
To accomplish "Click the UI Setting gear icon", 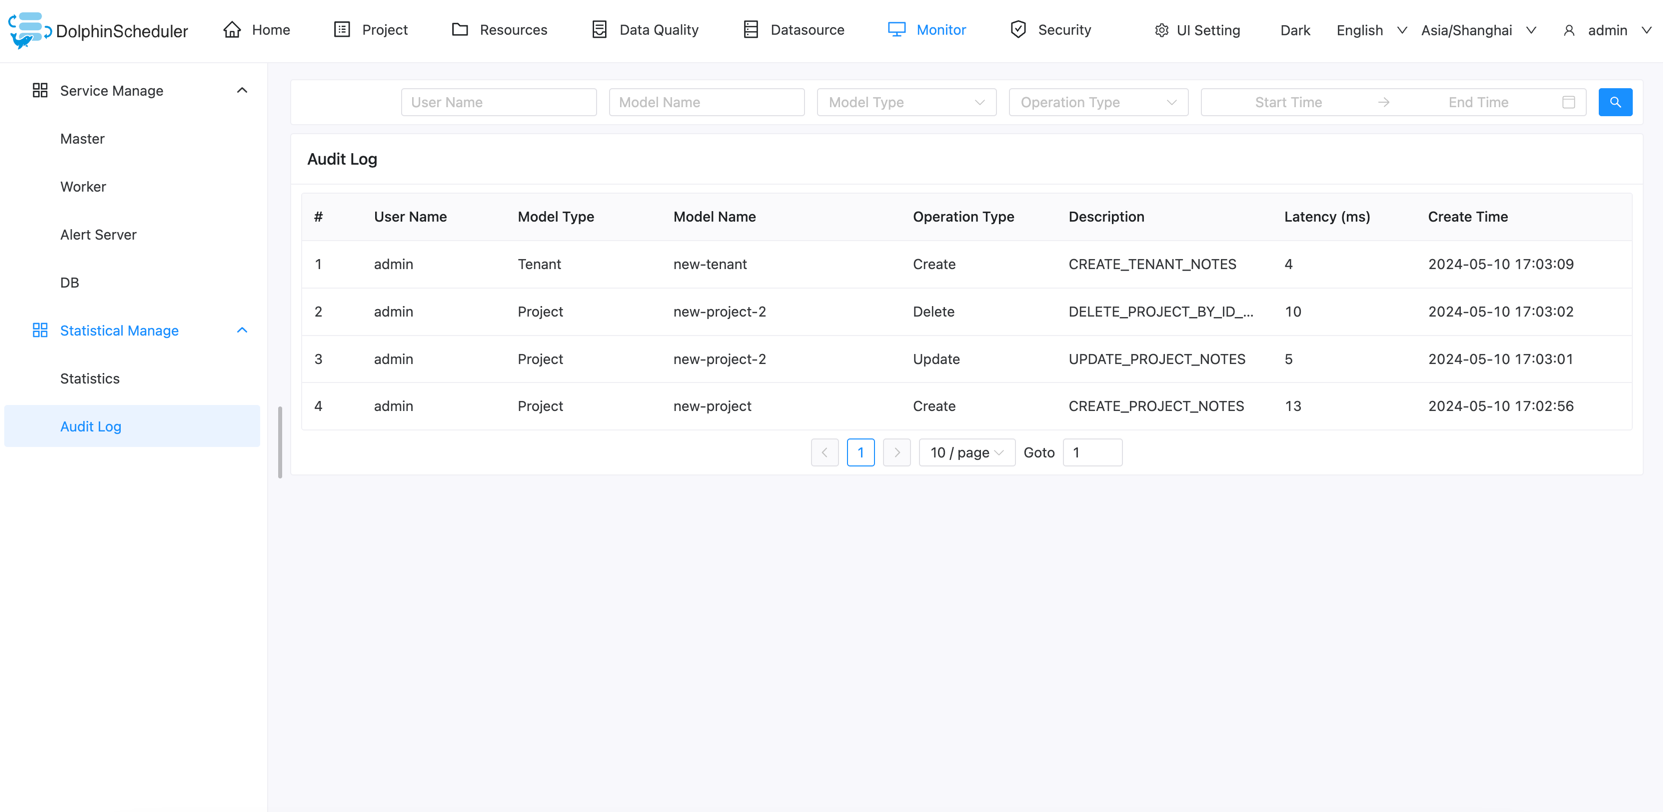I will click(1161, 30).
